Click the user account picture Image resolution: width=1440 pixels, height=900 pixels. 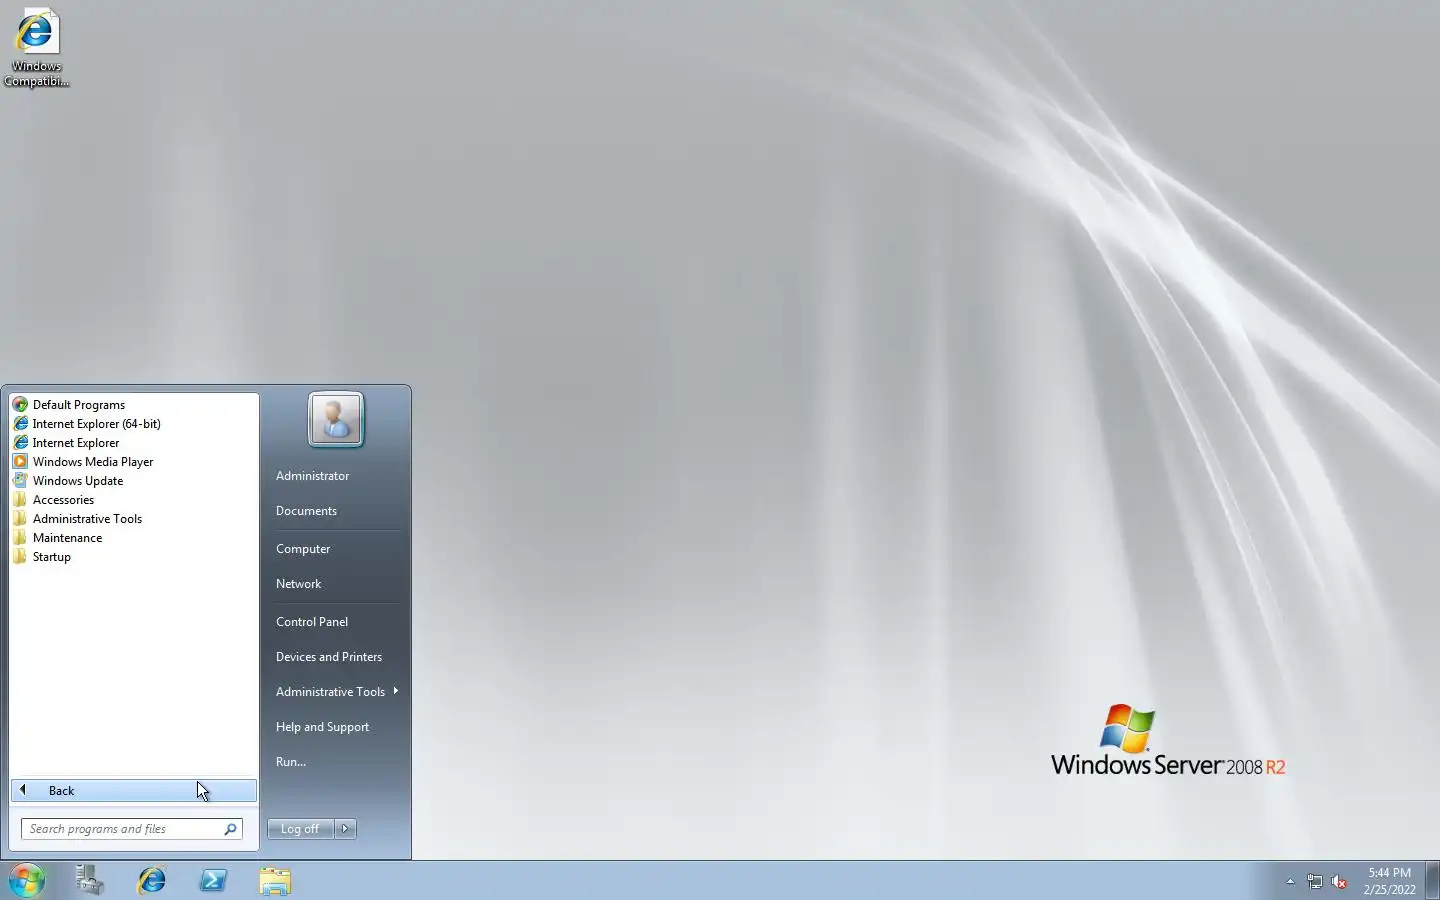(x=336, y=418)
